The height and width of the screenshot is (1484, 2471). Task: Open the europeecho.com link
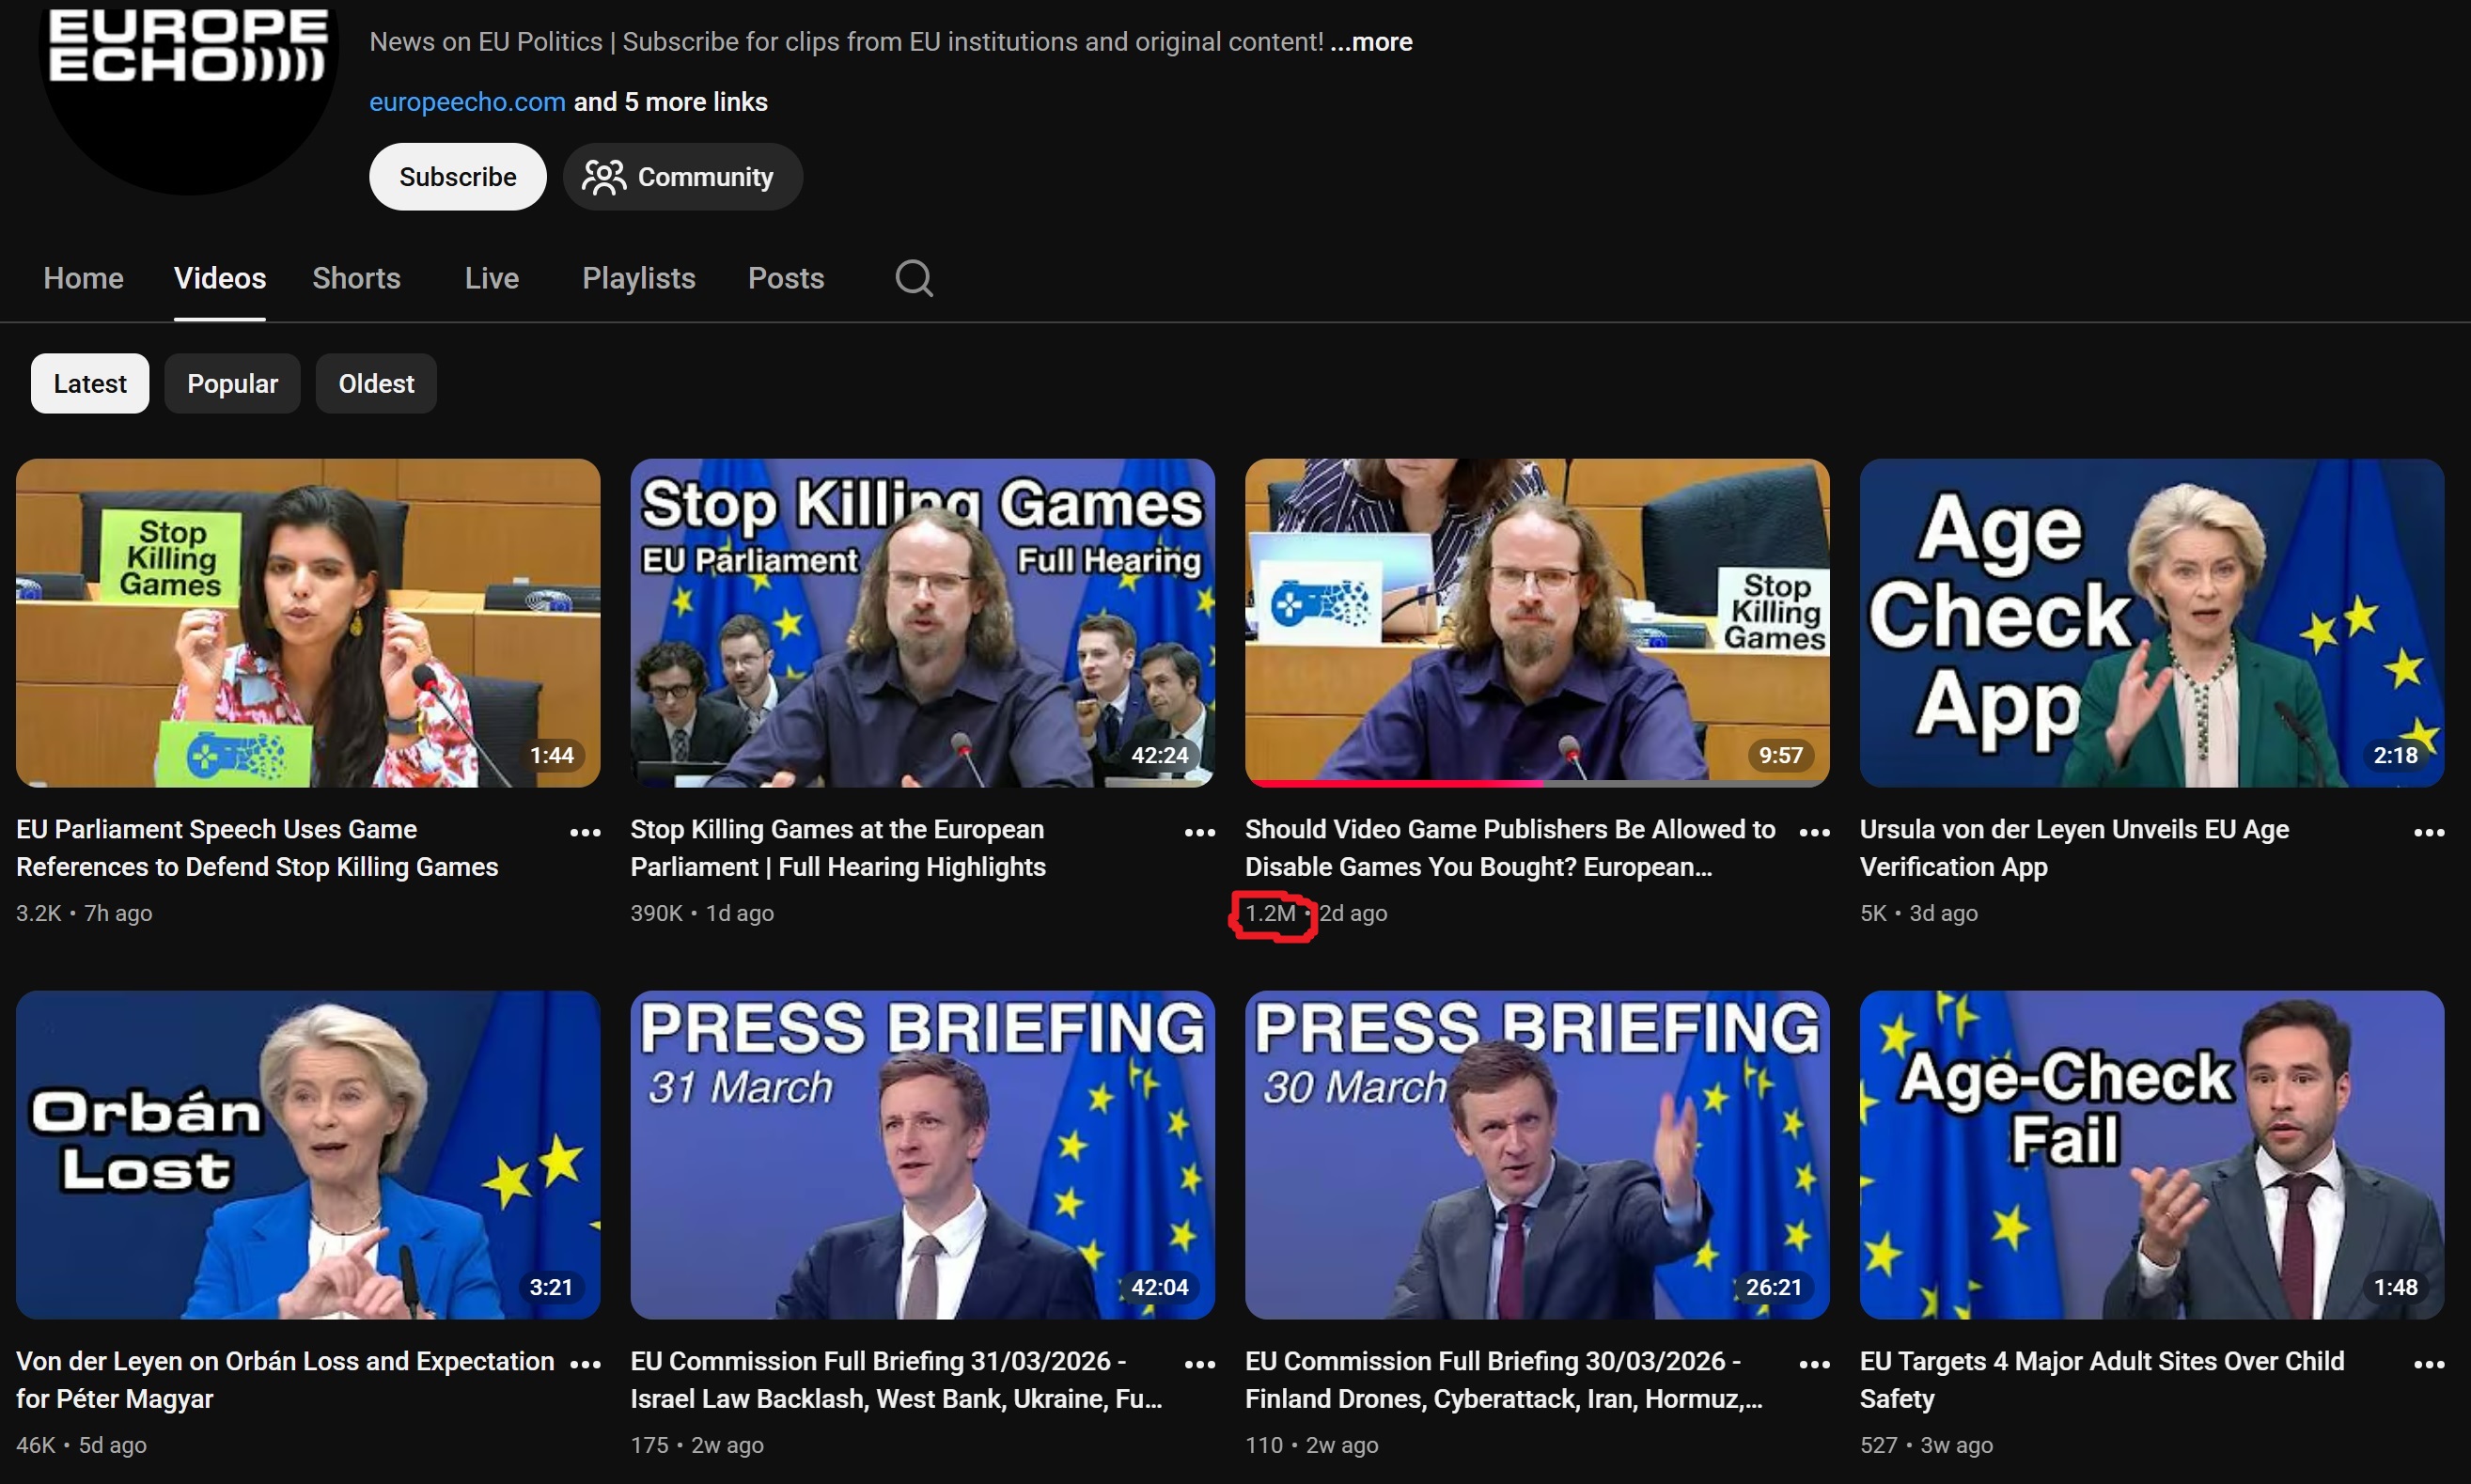[x=467, y=102]
